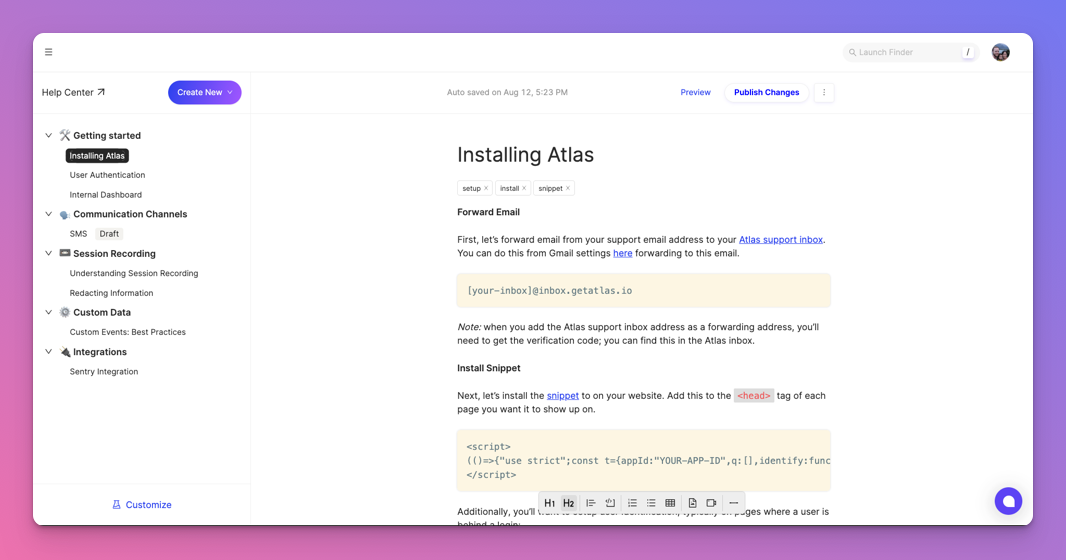This screenshot has width=1066, height=560.
Task: Insert a blockquote from toolbar
Action: (x=591, y=503)
